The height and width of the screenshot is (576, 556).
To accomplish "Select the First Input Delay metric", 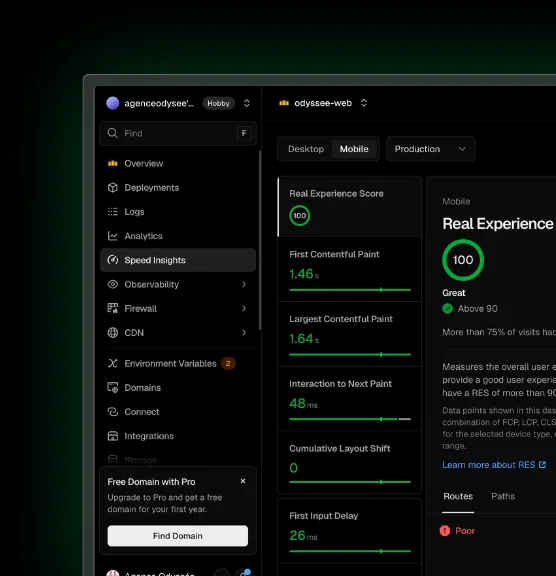I will tap(350, 531).
